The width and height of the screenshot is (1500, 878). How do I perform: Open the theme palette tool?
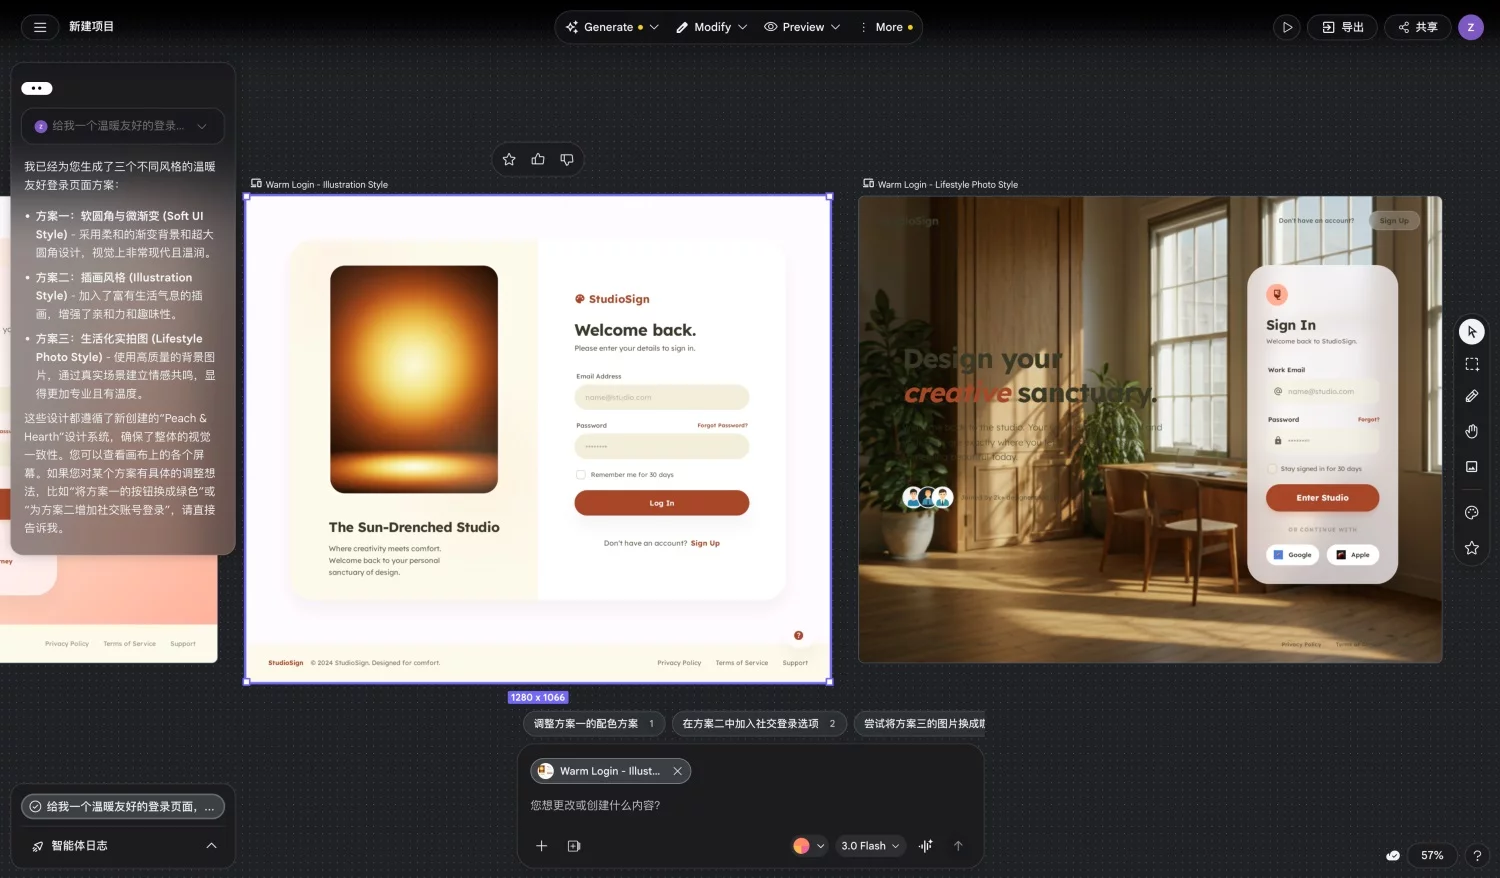[1471, 513]
